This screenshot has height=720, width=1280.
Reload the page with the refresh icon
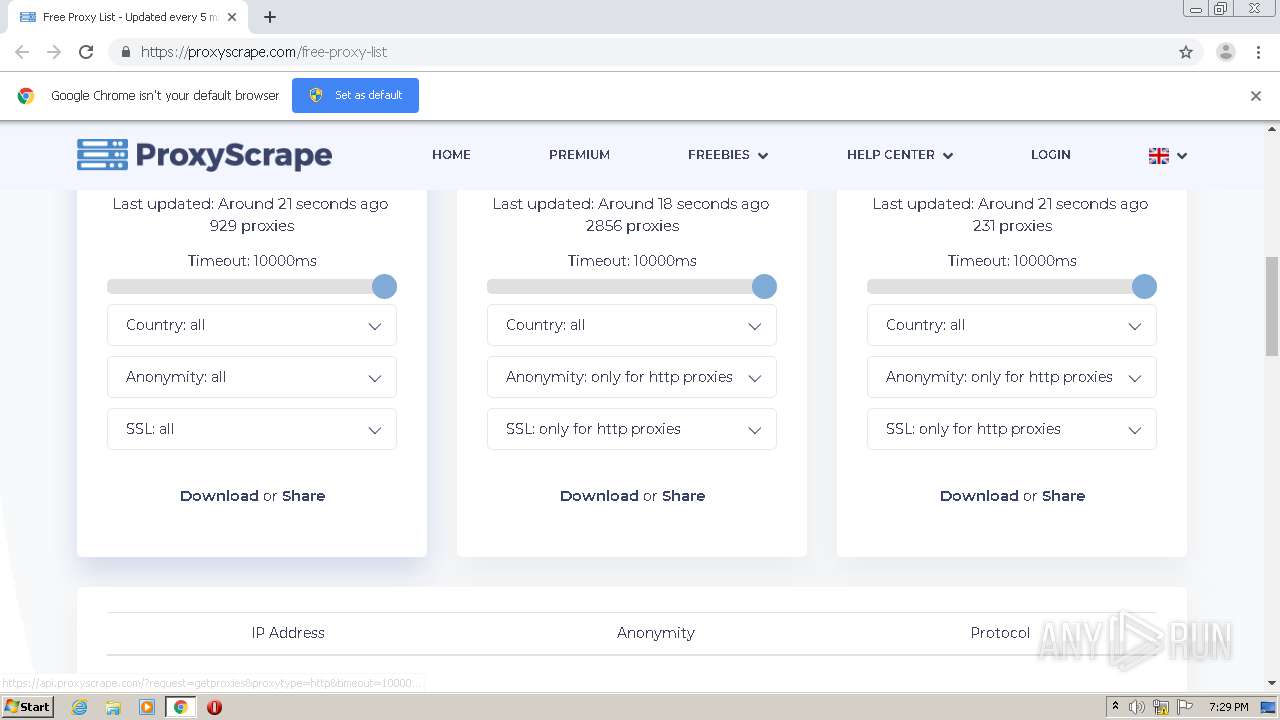86,52
